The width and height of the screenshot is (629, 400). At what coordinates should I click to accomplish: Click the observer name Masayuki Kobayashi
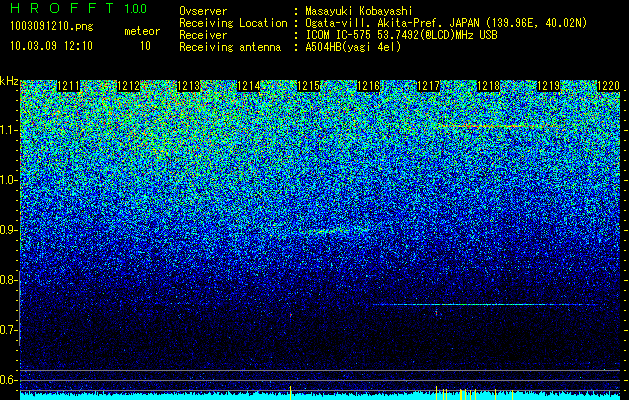[359, 12]
